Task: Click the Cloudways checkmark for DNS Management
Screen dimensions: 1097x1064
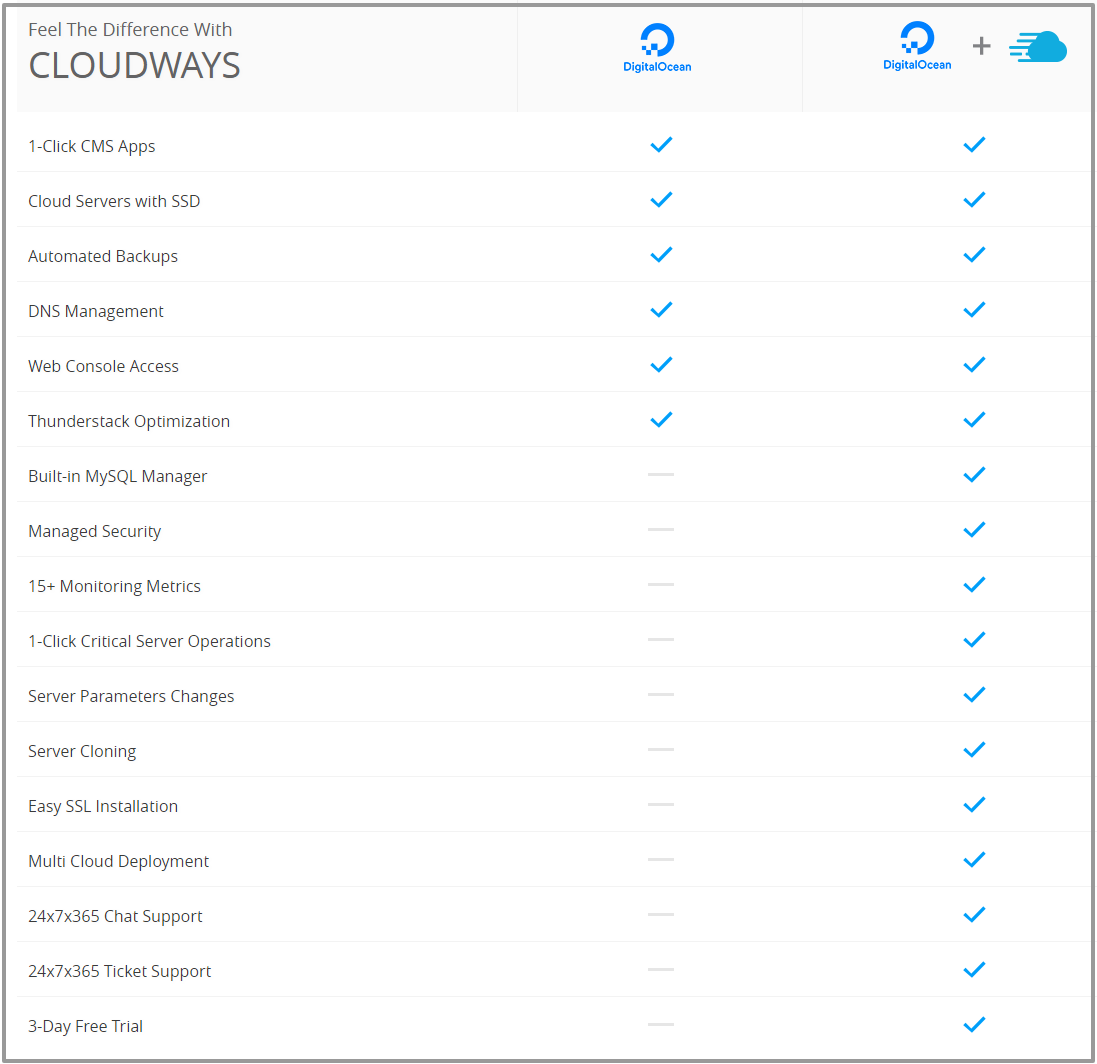Action: click(x=974, y=310)
